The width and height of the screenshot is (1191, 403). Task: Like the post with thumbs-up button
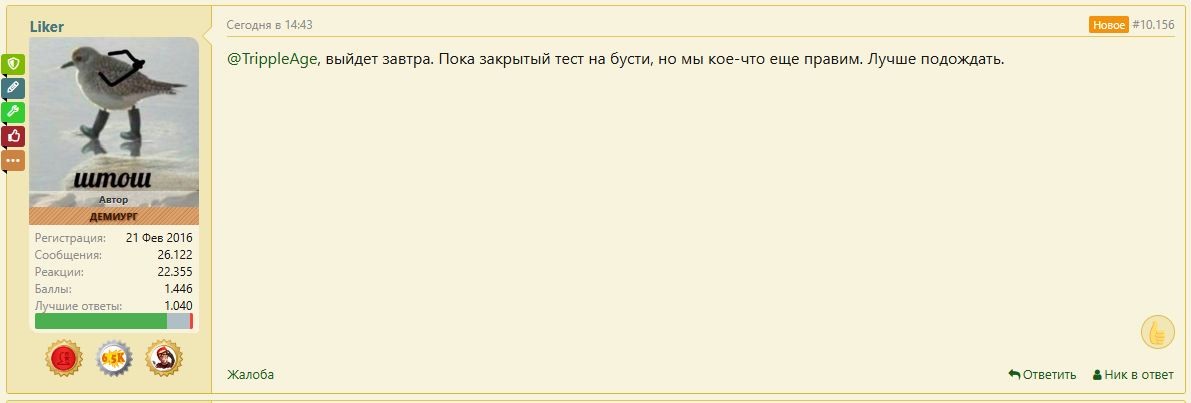1158,332
